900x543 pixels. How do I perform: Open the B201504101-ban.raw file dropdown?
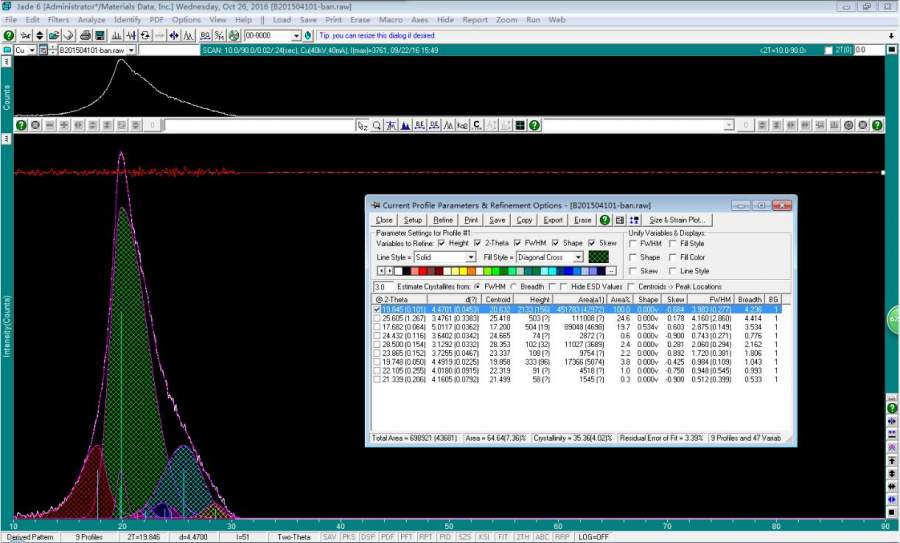coord(131,51)
